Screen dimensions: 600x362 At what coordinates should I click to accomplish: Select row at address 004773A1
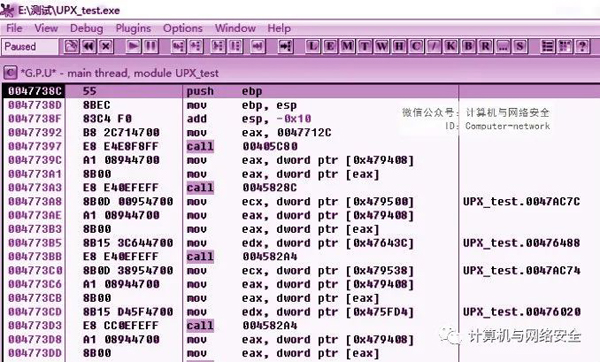(300, 174)
